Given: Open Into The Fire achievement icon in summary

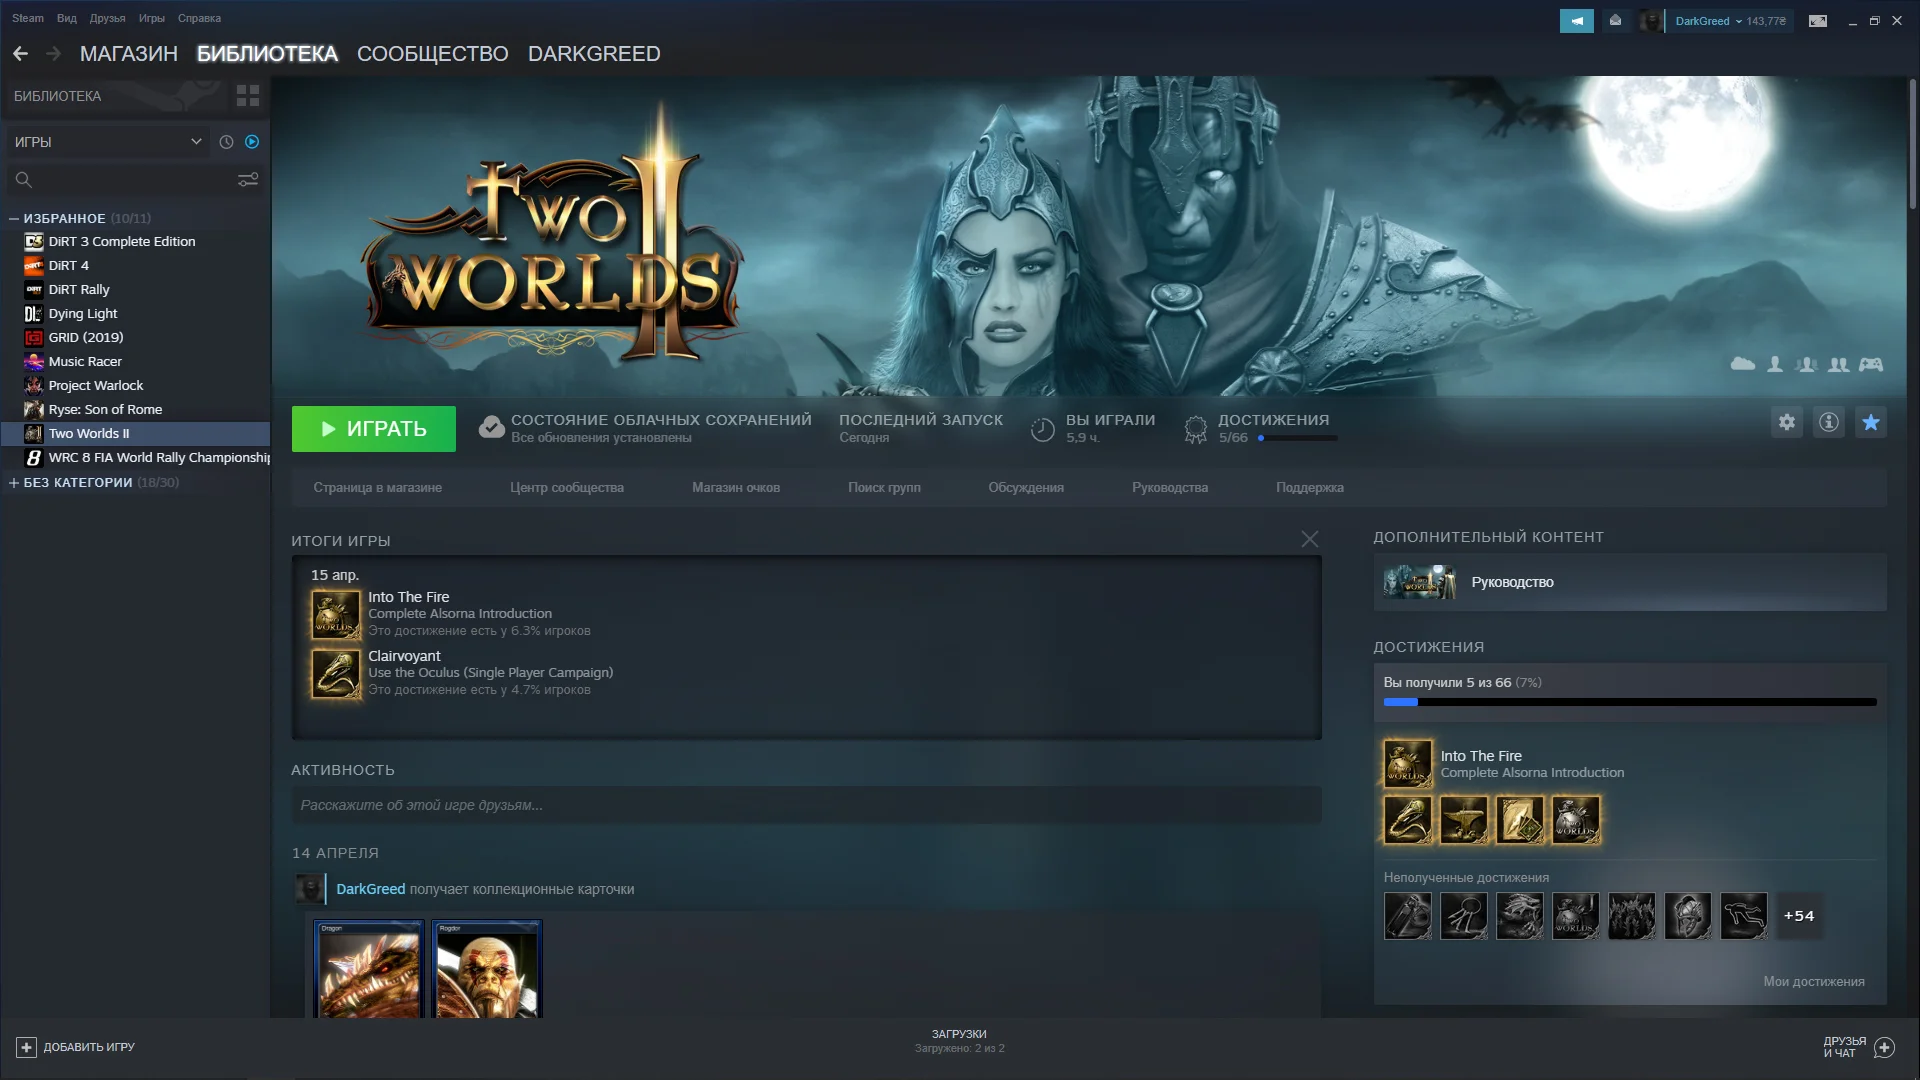Looking at the screenshot, I should (335, 614).
